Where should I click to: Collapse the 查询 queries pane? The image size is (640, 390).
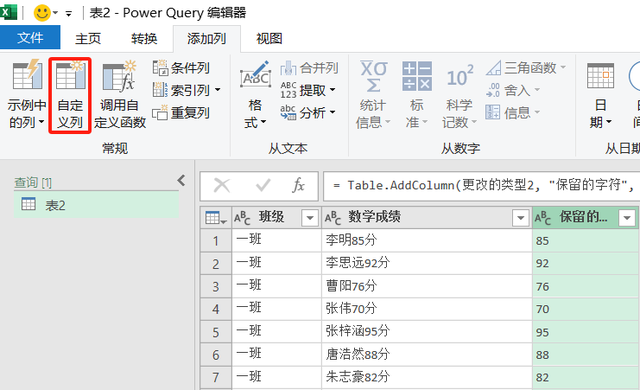point(182,180)
